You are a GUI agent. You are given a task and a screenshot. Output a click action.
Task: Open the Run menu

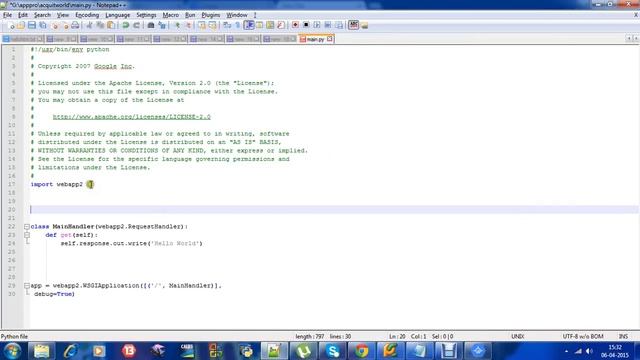[x=190, y=15]
